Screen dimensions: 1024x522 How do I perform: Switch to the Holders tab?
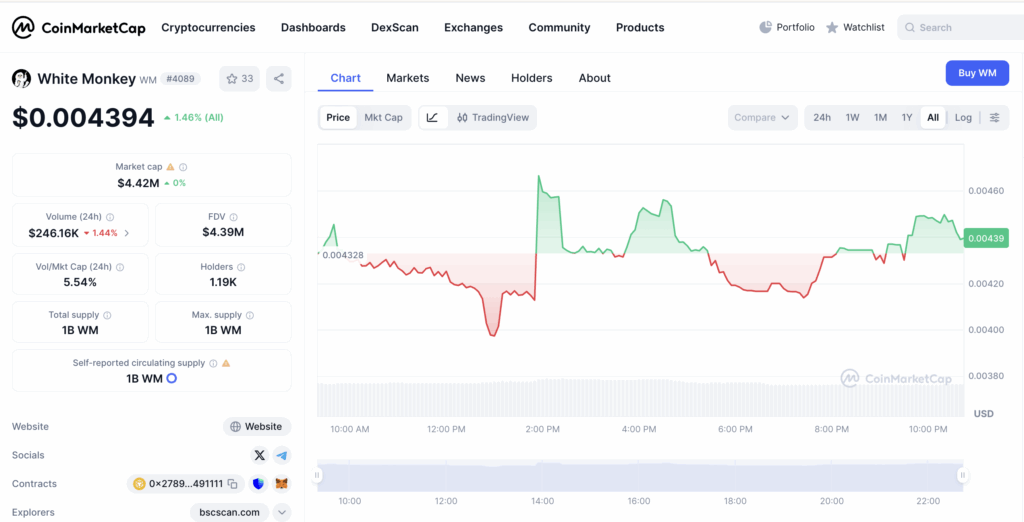[x=531, y=78]
